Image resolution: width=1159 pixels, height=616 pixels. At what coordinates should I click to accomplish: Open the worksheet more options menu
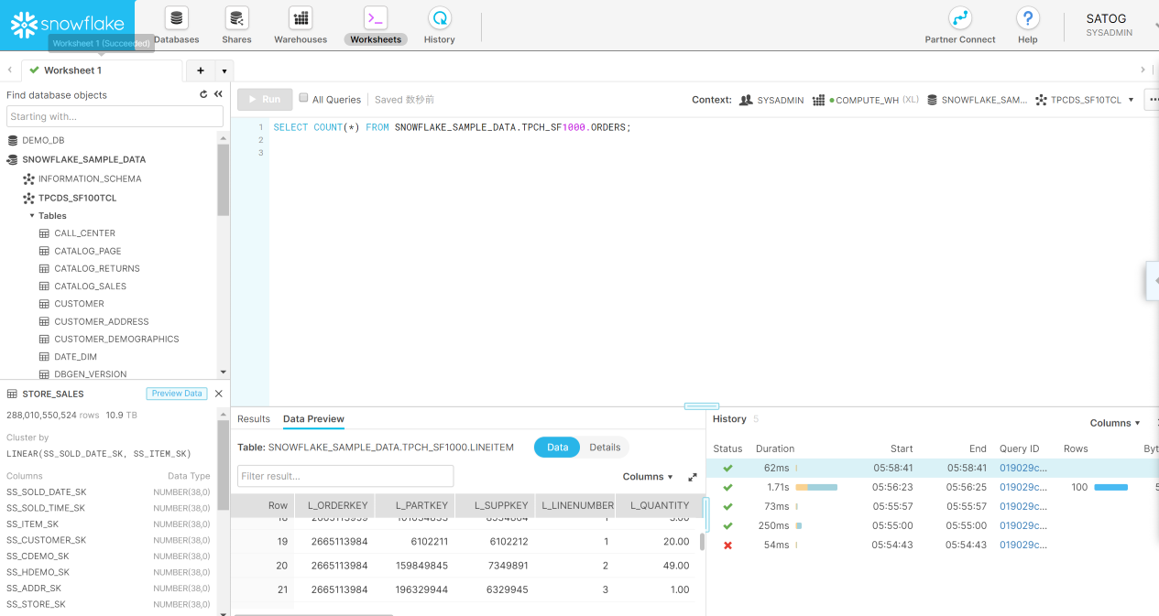click(x=1152, y=99)
